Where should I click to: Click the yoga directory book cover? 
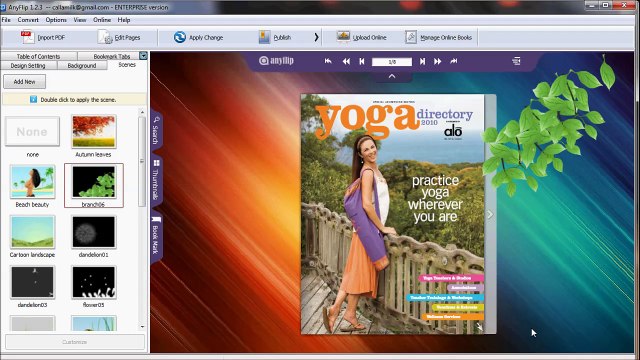point(393,214)
